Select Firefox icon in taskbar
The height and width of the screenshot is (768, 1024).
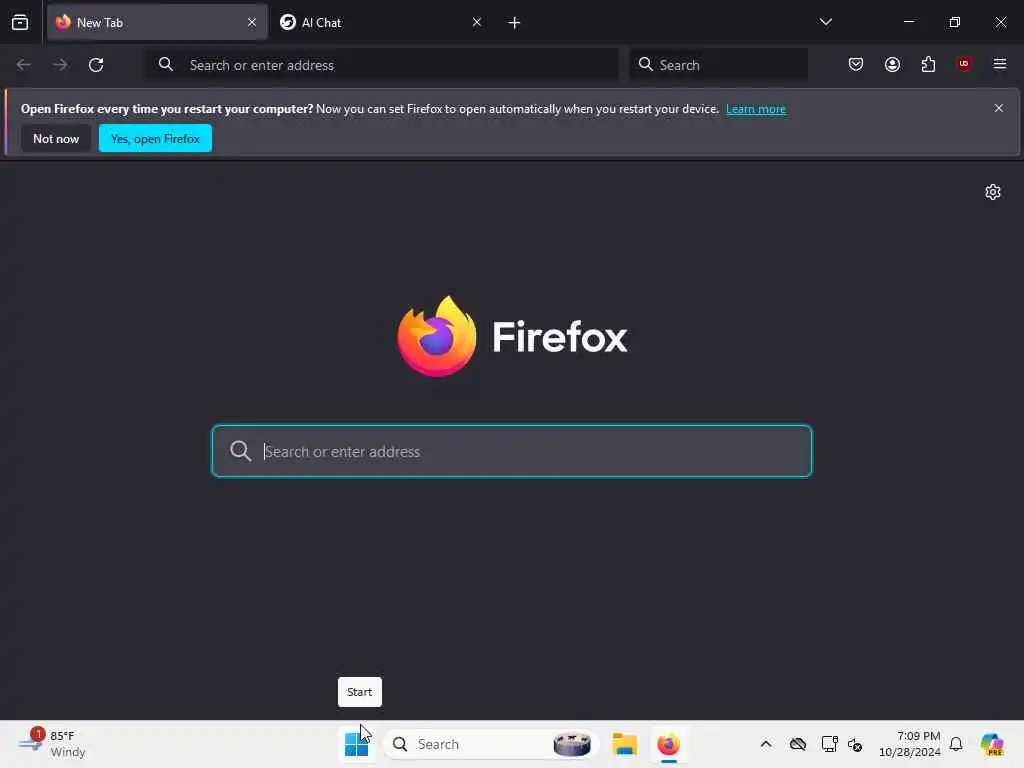[x=669, y=744]
